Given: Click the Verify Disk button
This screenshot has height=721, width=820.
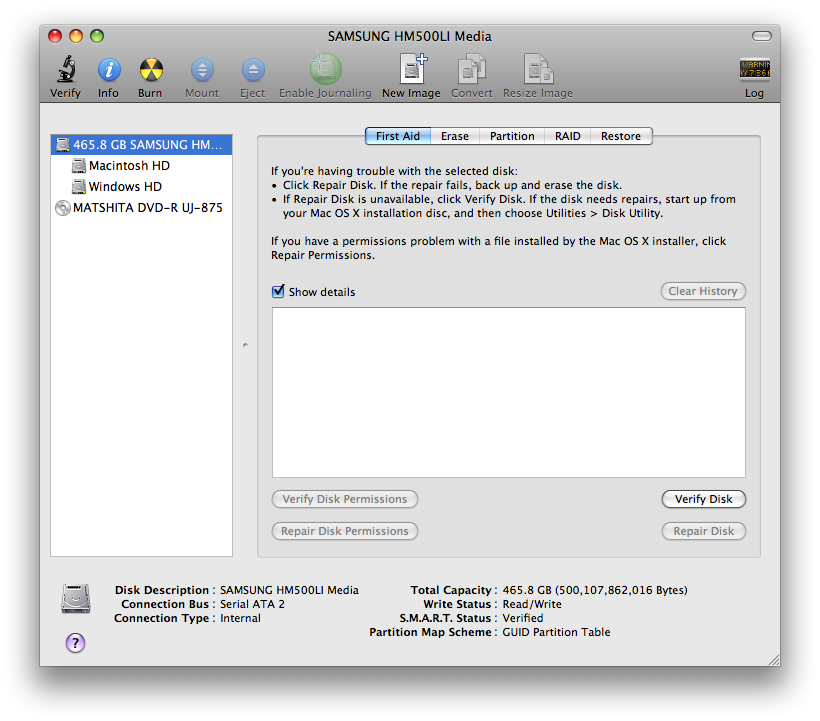Looking at the screenshot, I should pyautogui.click(x=703, y=499).
